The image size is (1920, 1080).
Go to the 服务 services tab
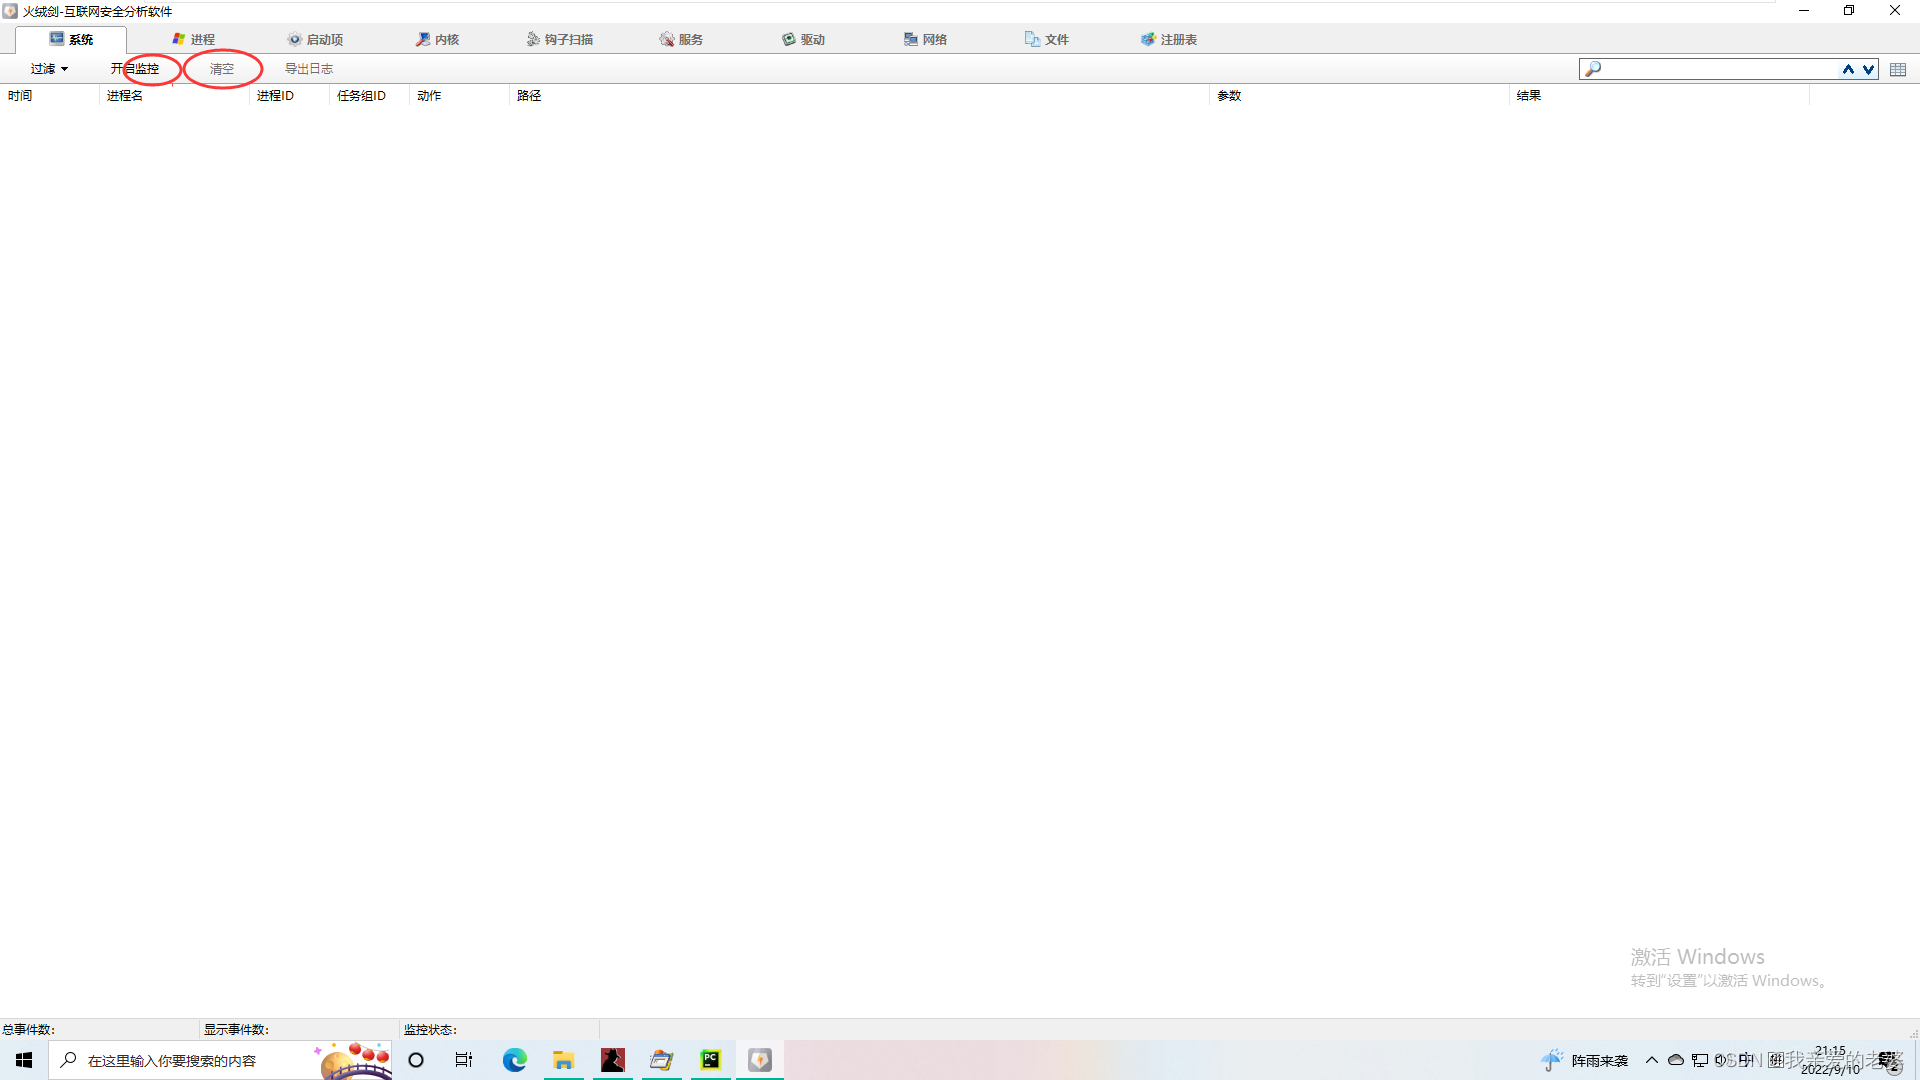681,39
